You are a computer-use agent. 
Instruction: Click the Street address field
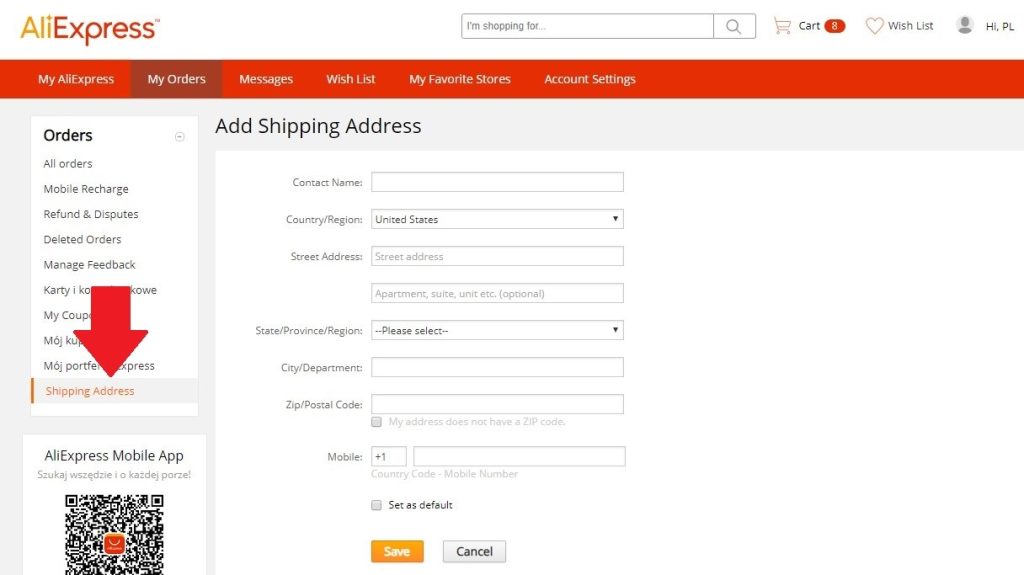point(497,256)
